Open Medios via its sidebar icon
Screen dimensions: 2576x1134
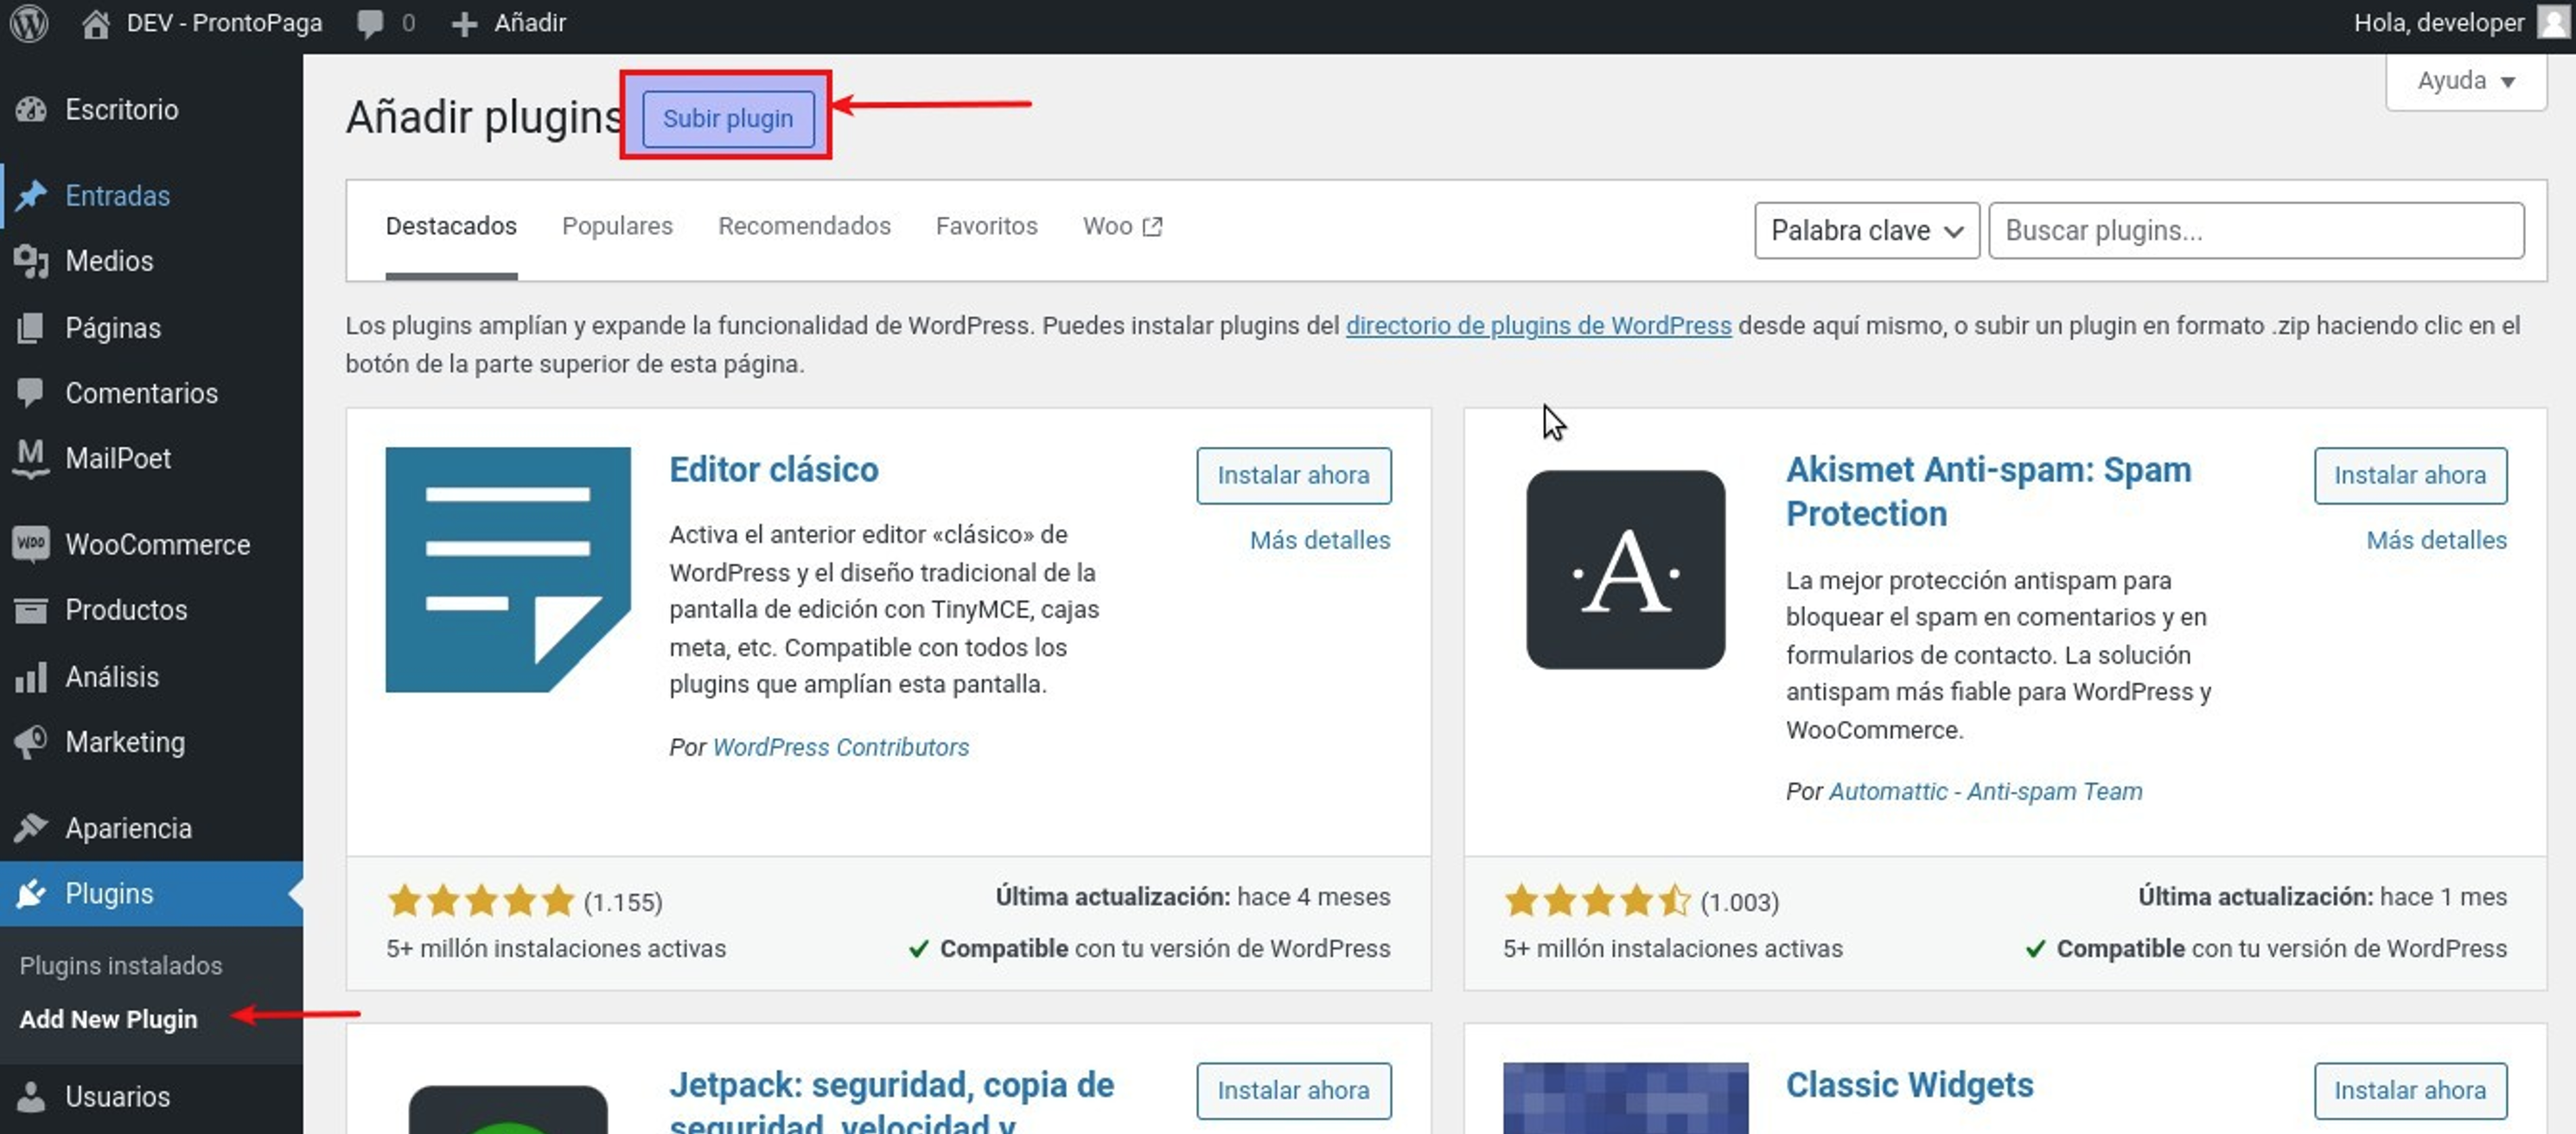pos(31,261)
